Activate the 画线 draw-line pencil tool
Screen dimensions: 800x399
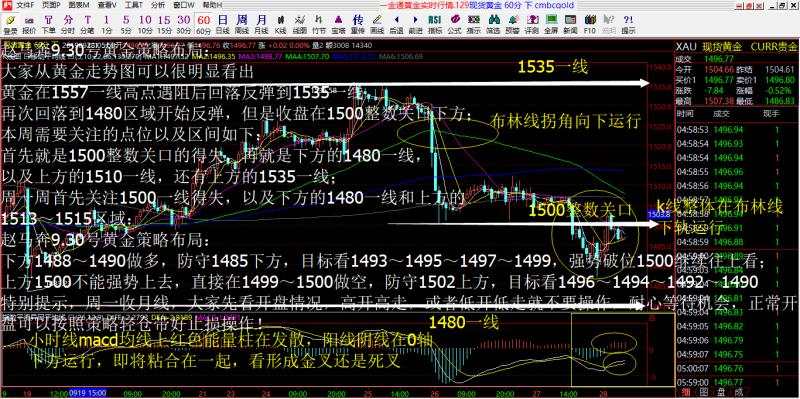point(377,24)
